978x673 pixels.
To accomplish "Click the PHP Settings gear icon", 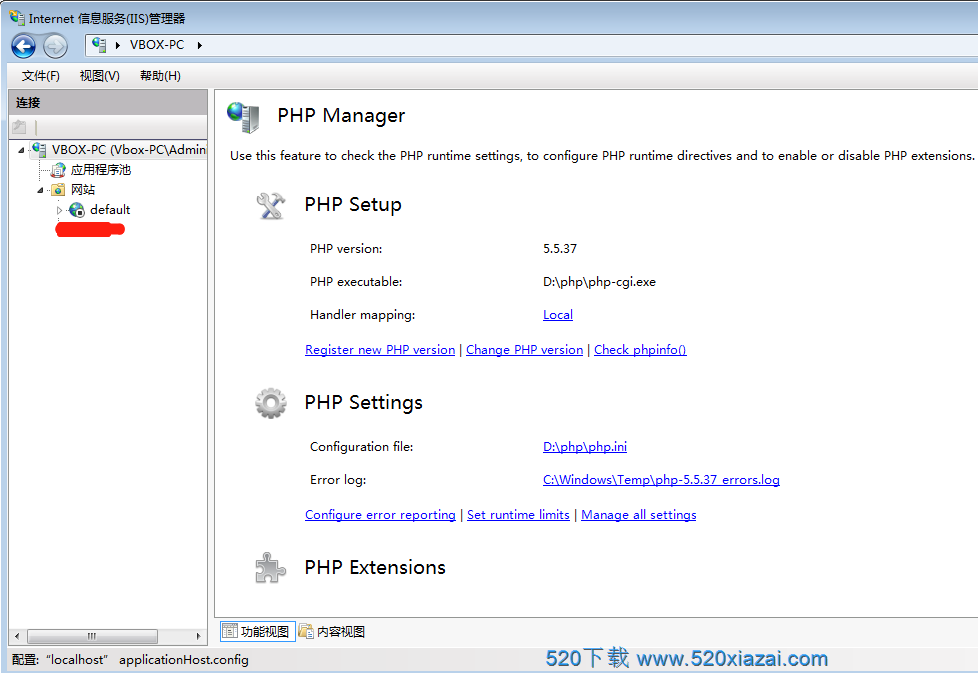I will pos(271,404).
